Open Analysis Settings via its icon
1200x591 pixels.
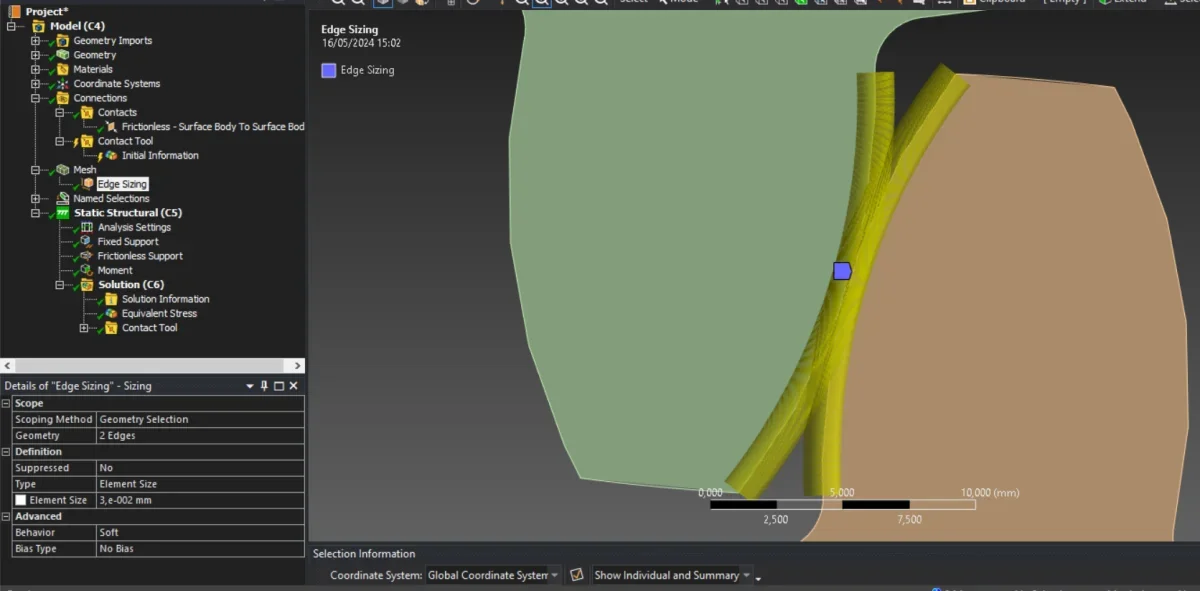[87, 228]
